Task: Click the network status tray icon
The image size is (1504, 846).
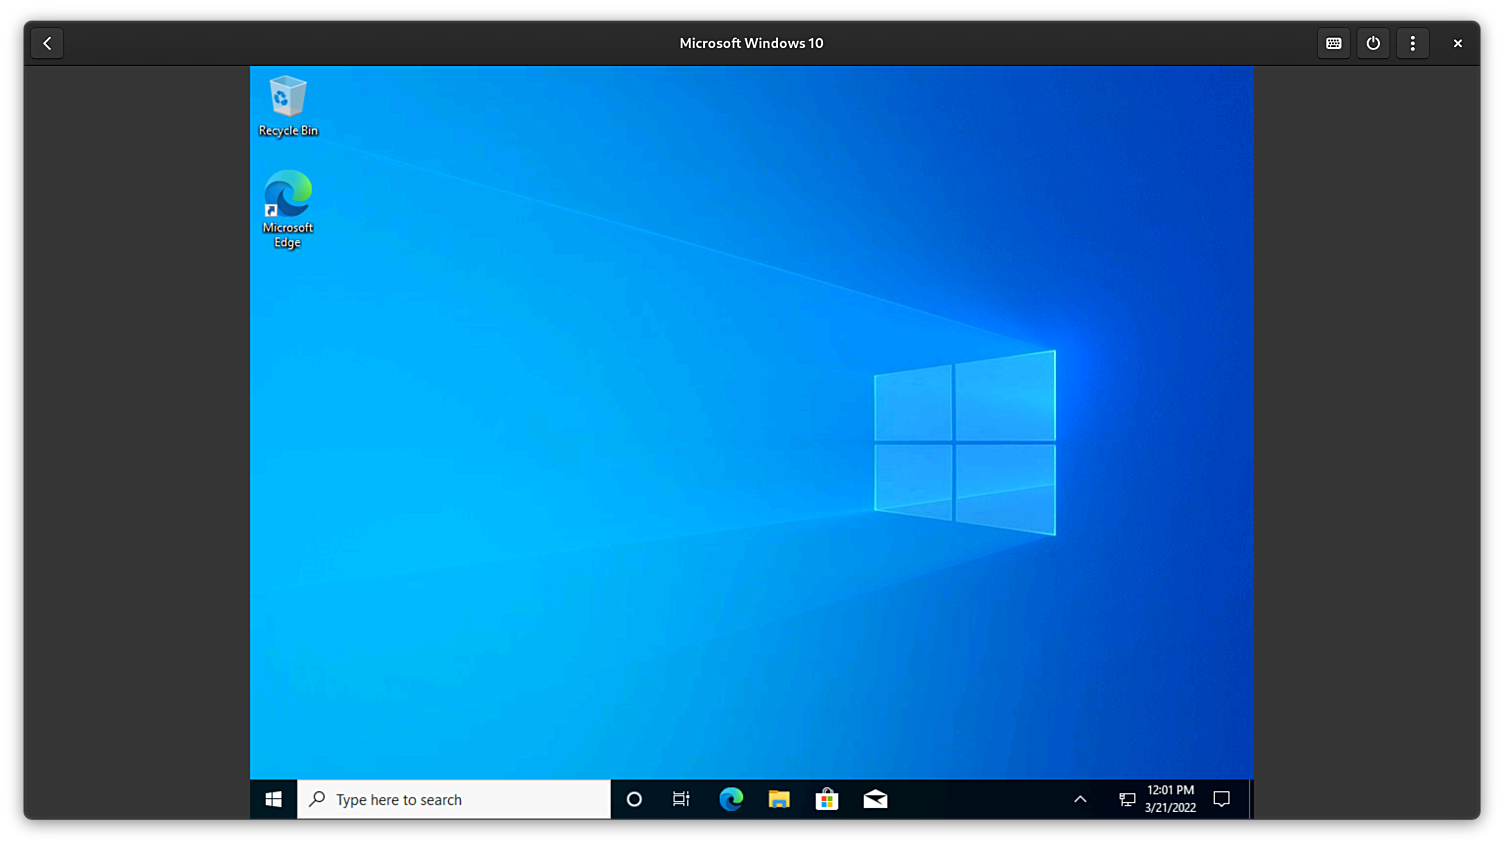Action: pyautogui.click(x=1127, y=799)
